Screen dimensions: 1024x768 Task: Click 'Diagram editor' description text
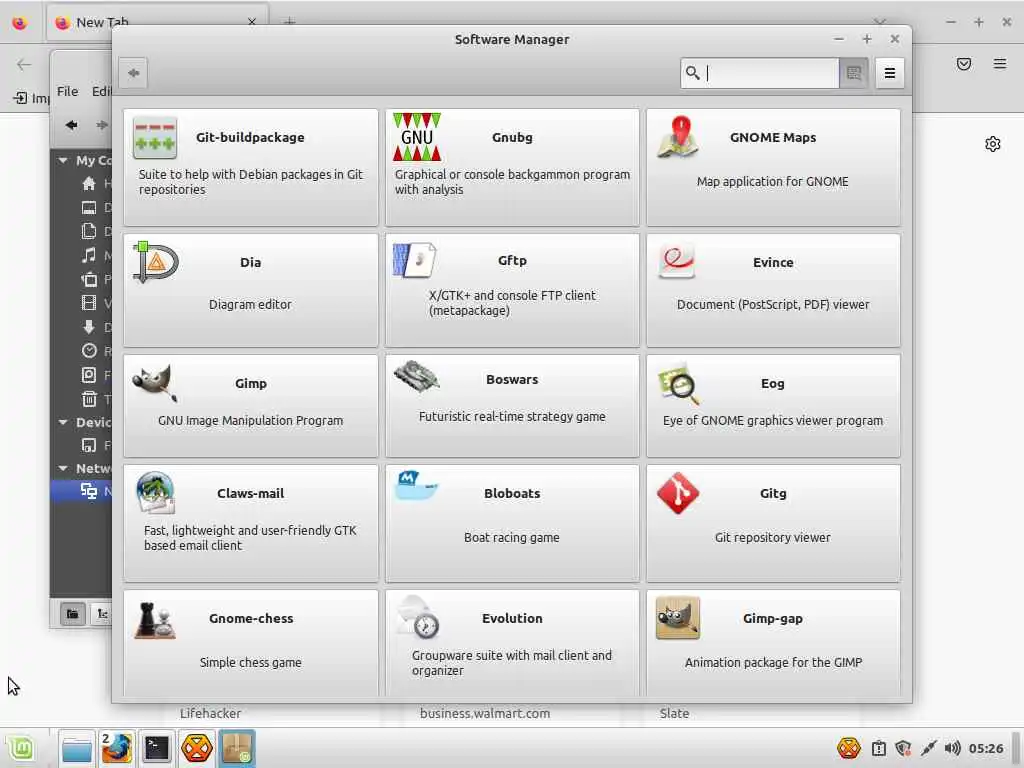(250, 304)
